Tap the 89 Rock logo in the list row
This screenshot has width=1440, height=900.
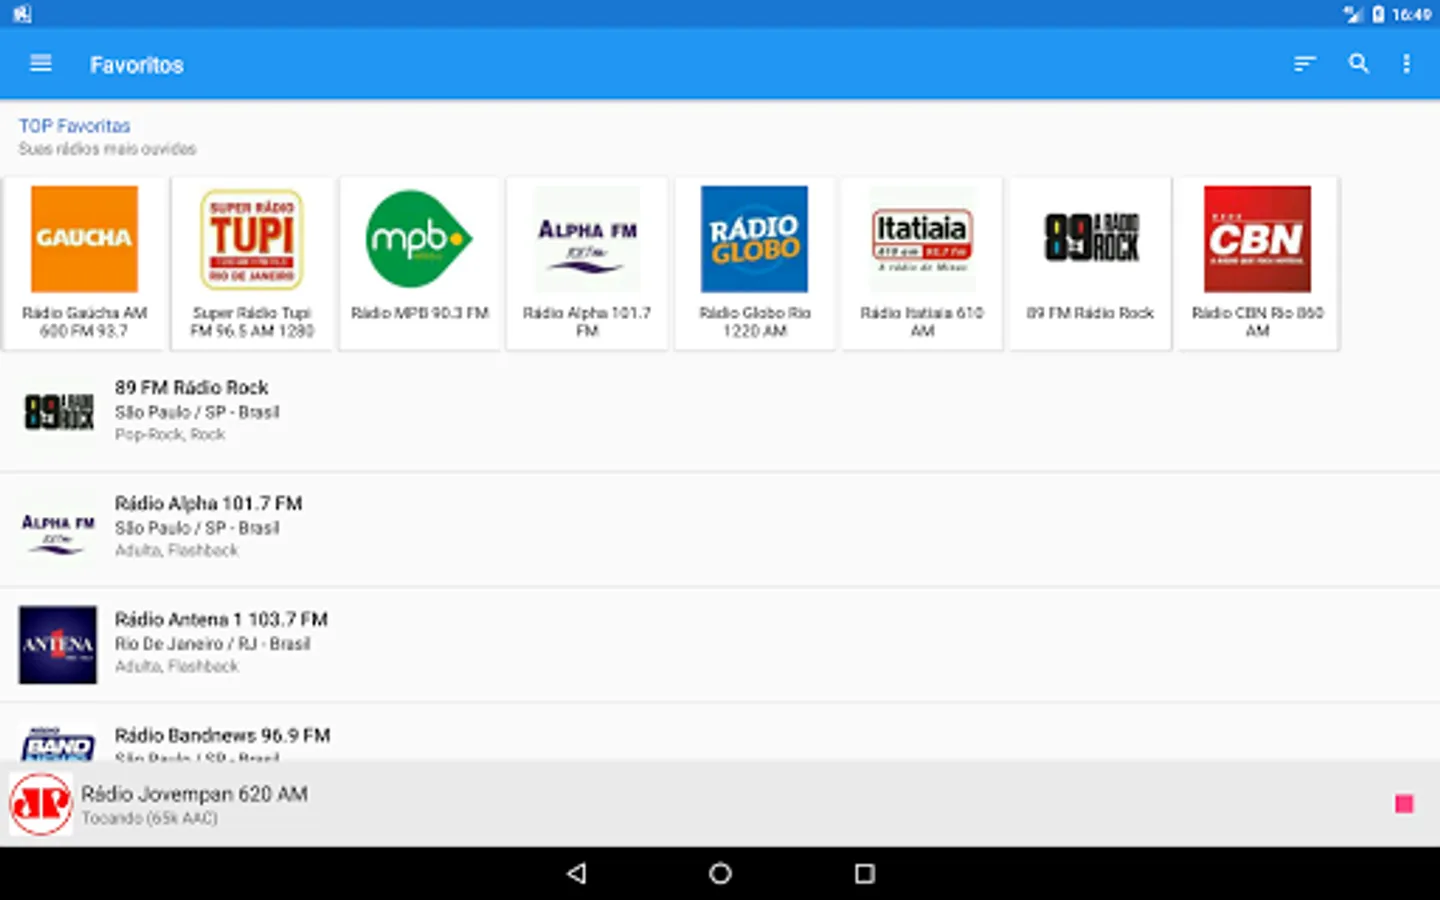click(x=58, y=412)
